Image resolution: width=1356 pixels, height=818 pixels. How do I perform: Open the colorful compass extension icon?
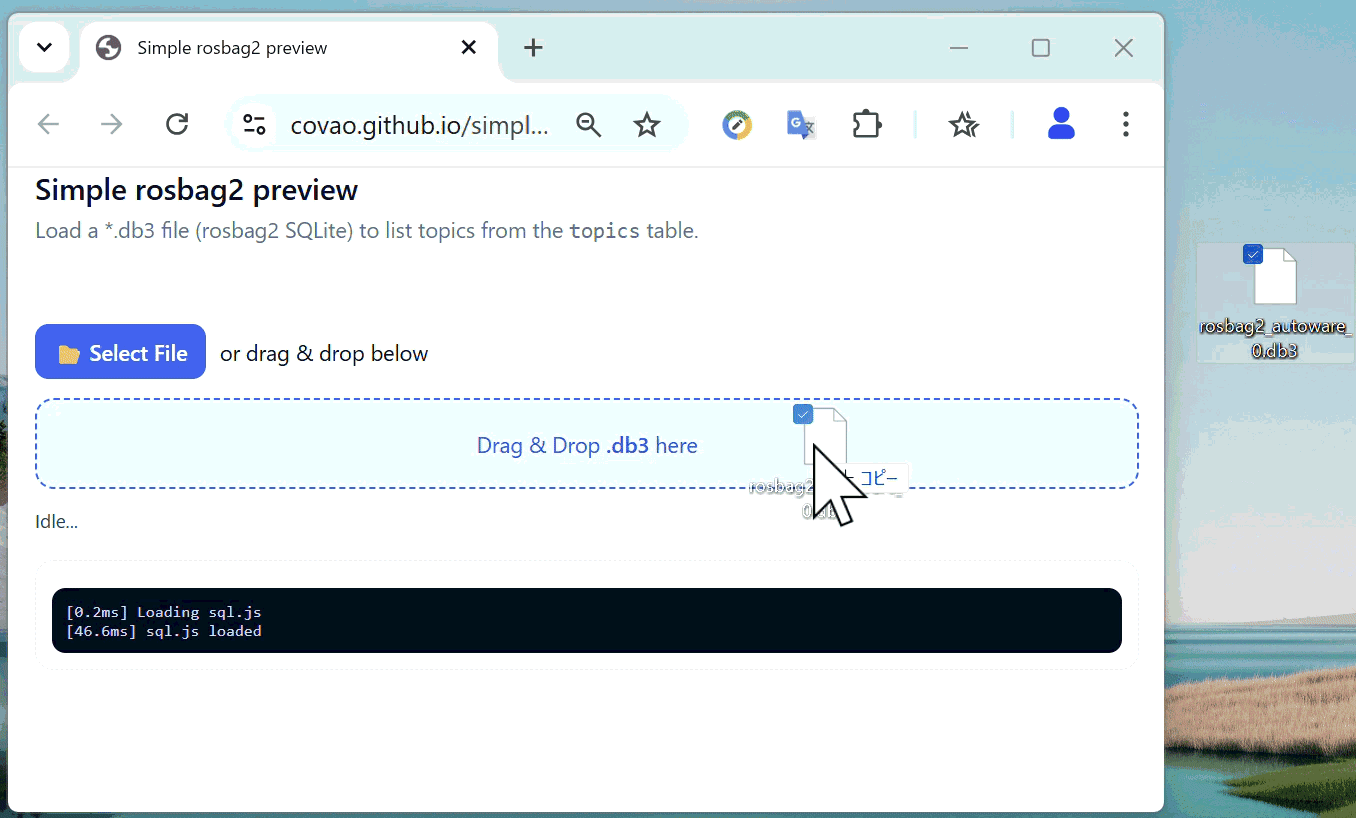(737, 124)
